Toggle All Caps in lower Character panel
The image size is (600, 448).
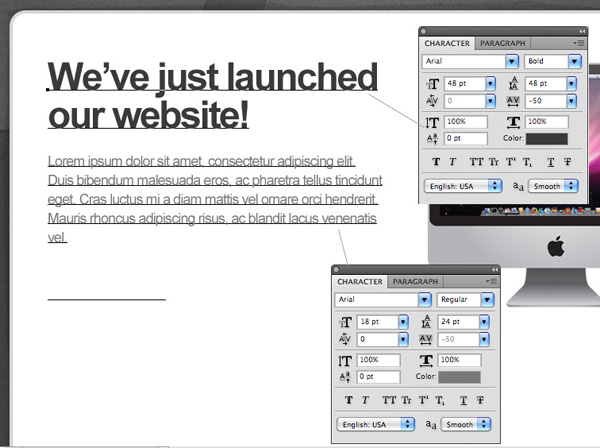[x=389, y=400]
